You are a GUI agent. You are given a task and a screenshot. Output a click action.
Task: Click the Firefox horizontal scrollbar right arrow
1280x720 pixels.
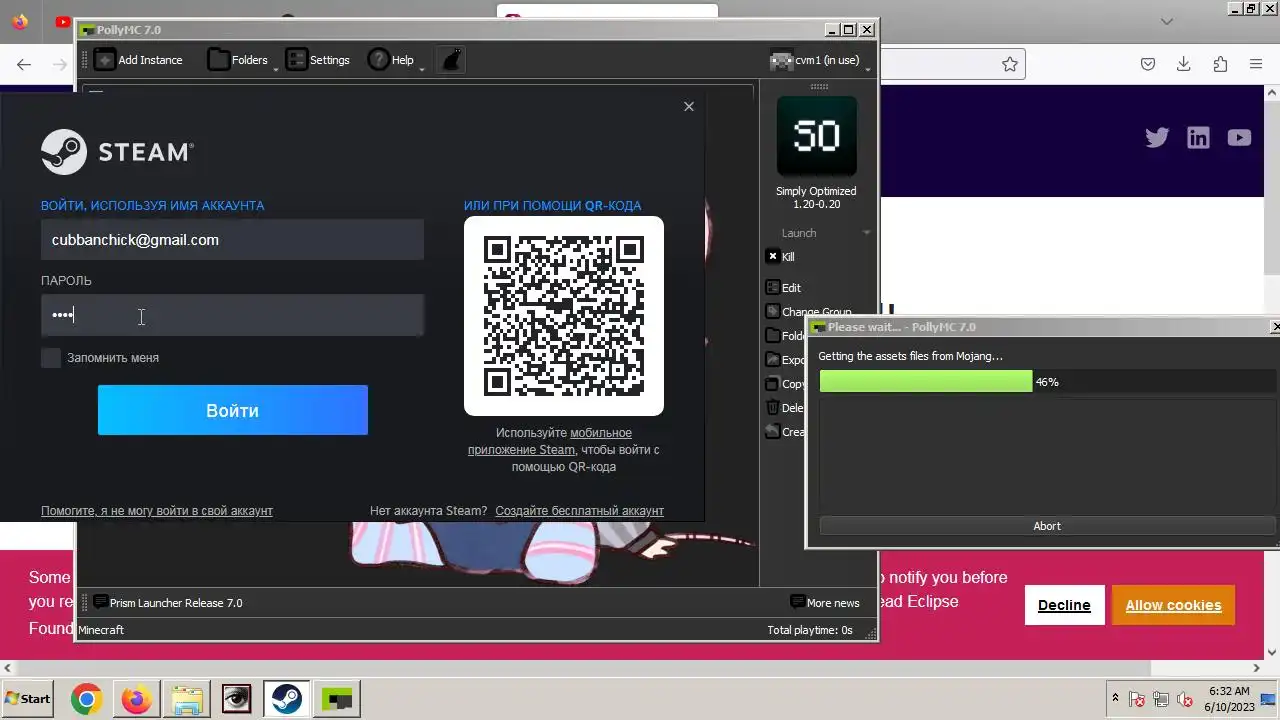tap(1257, 668)
